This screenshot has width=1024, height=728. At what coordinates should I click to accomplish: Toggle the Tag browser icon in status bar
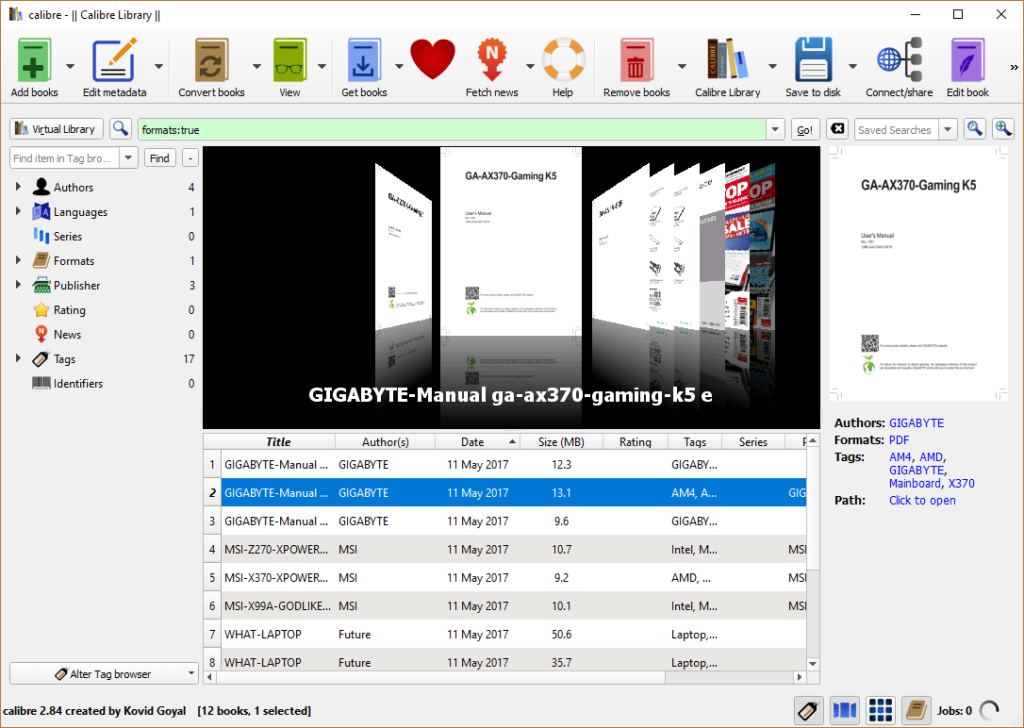coord(808,710)
